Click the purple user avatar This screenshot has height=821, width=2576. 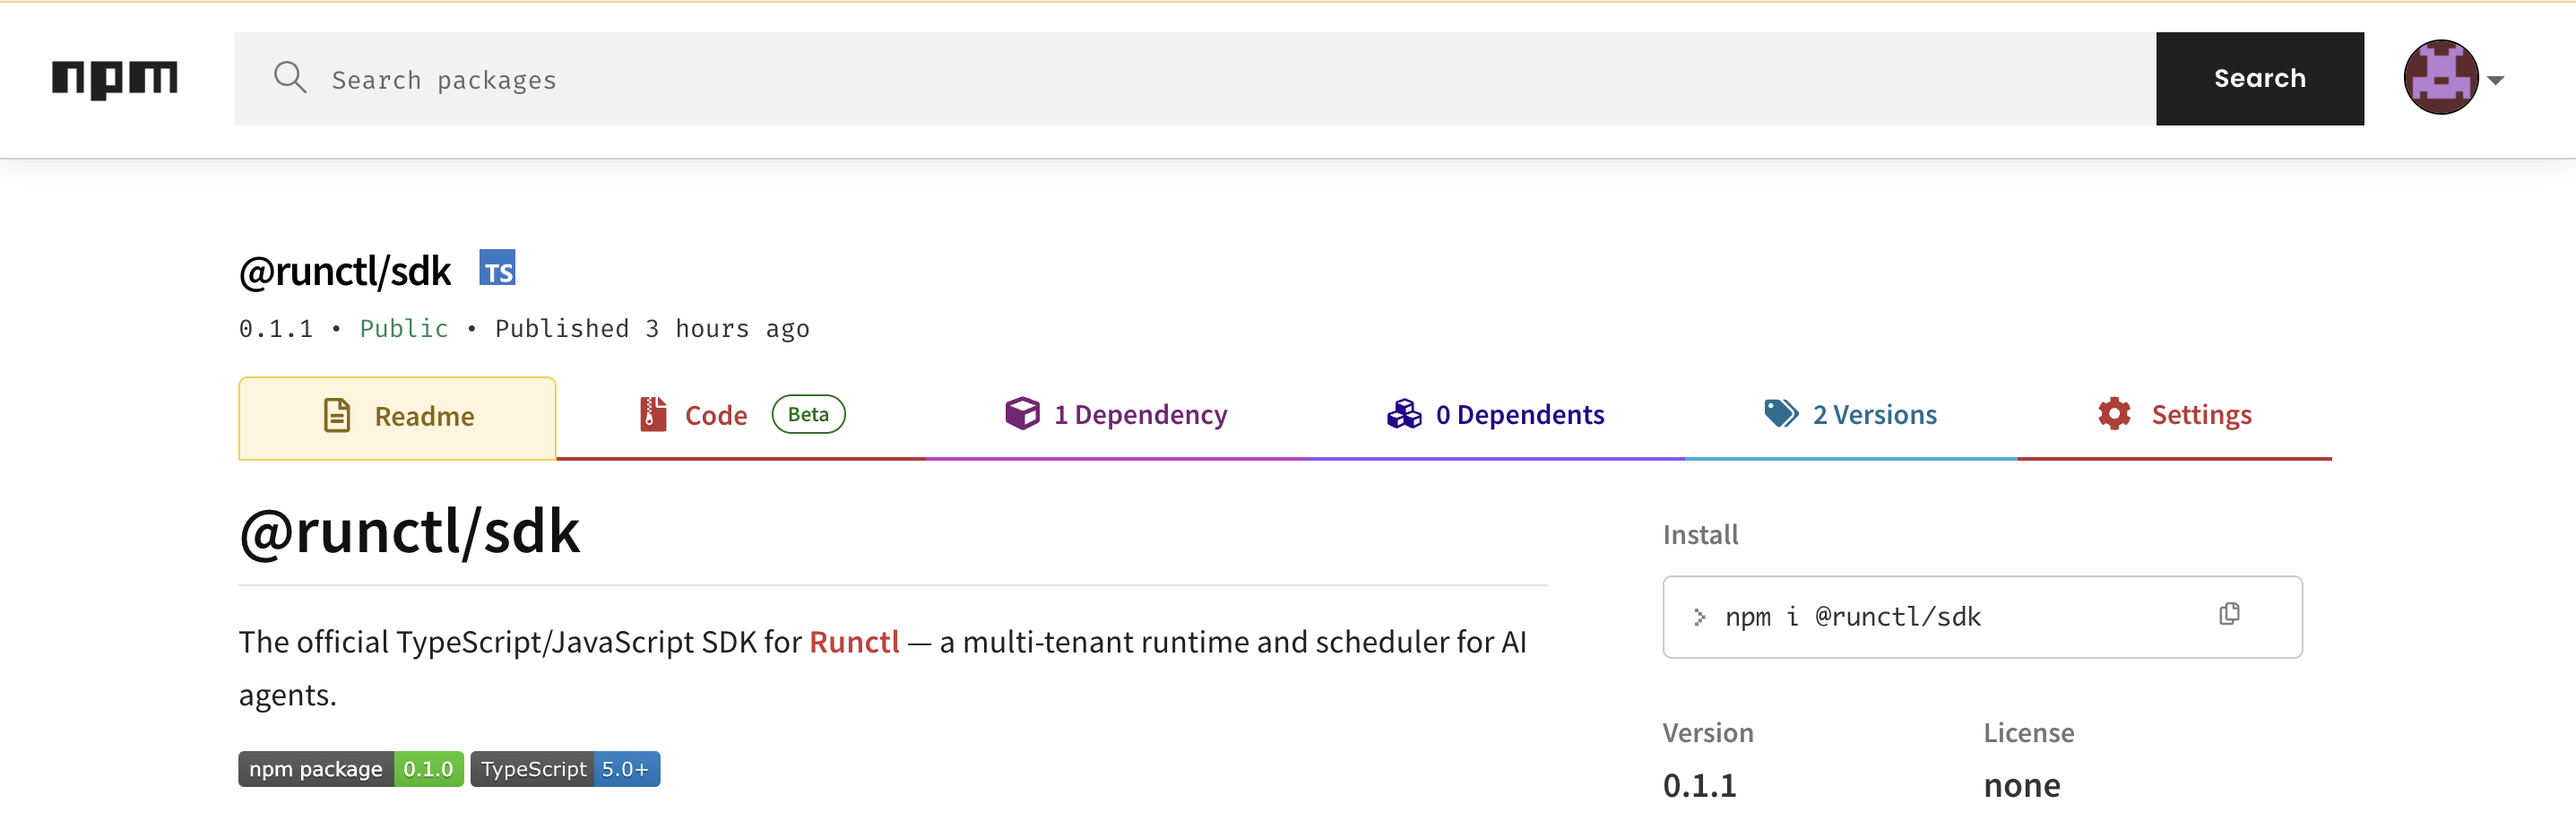click(x=2440, y=78)
